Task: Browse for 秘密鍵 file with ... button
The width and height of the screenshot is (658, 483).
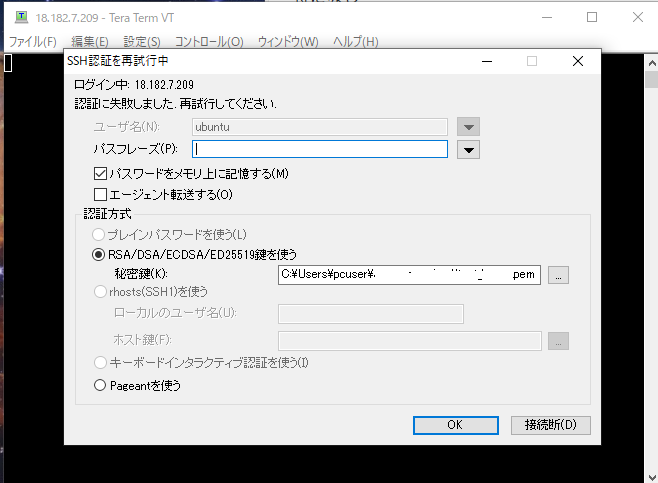Action: [558, 275]
